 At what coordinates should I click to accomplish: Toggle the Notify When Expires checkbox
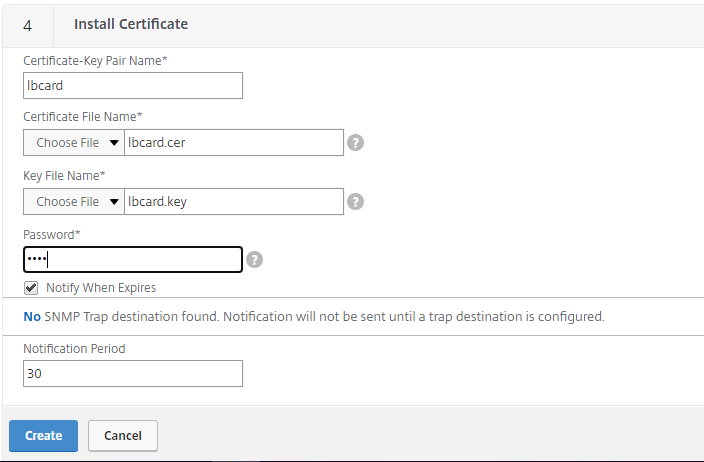[31, 288]
